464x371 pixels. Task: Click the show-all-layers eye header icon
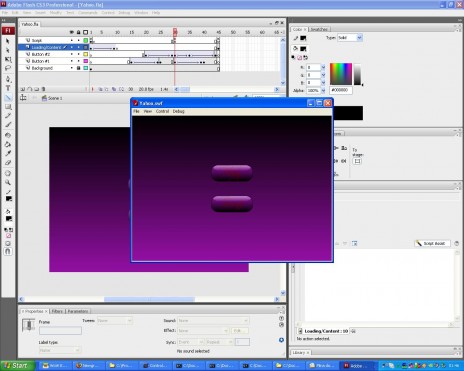tap(71, 32)
